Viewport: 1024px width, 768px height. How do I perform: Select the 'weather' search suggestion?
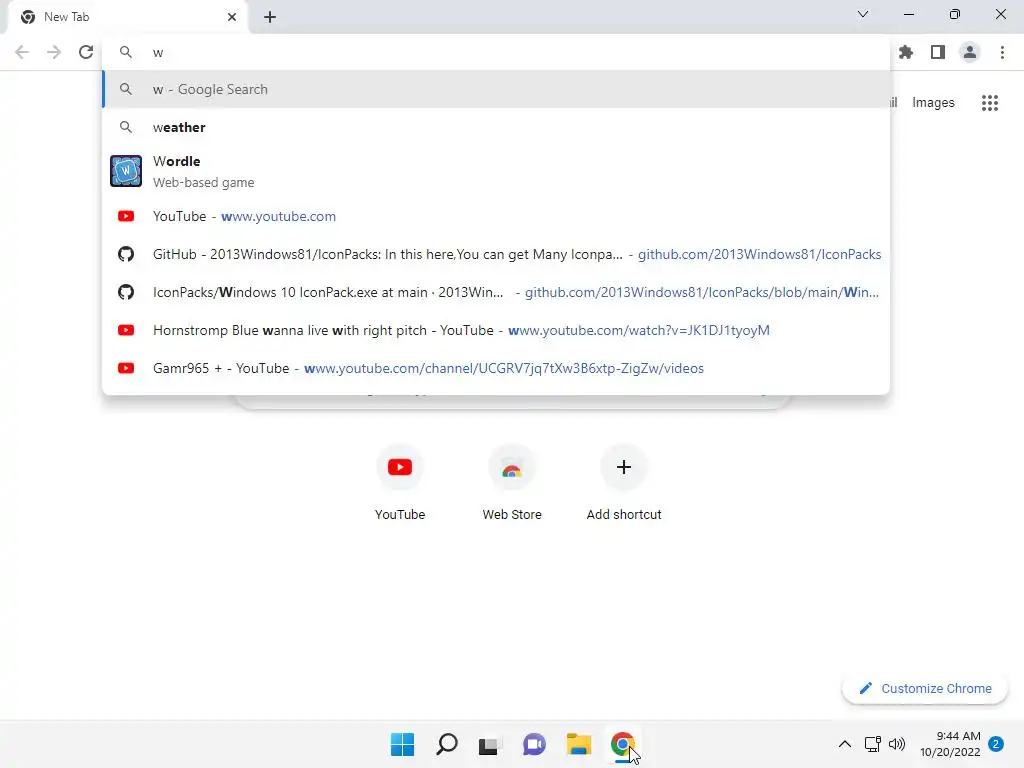pyautogui.click(x=496, y=127)
